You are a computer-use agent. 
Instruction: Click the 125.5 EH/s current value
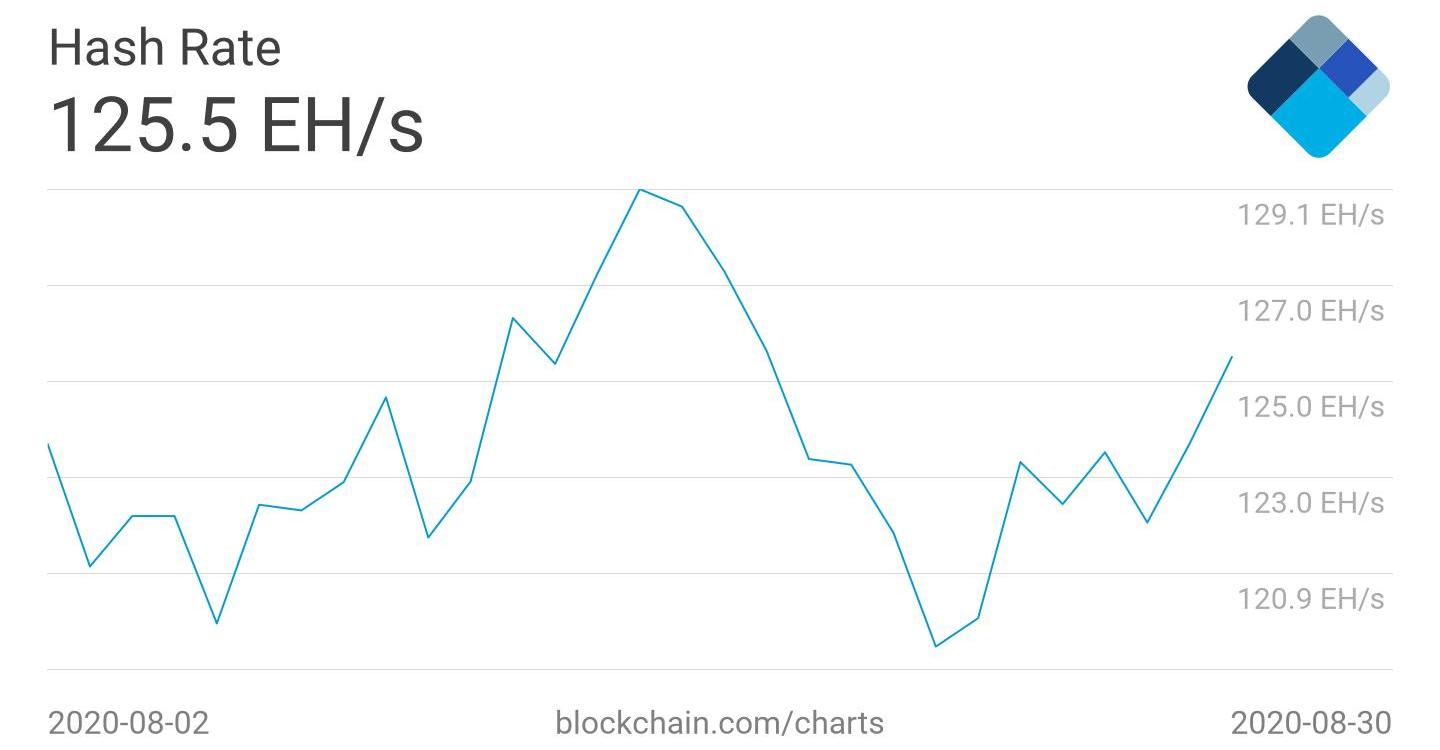[236, 124]
